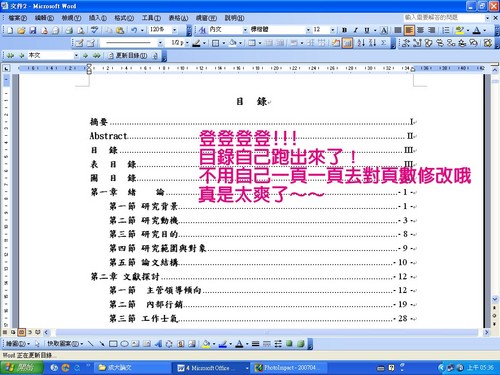Select the Draw Table pencil tool
The image size is (500, 375).
click(79, 43)
